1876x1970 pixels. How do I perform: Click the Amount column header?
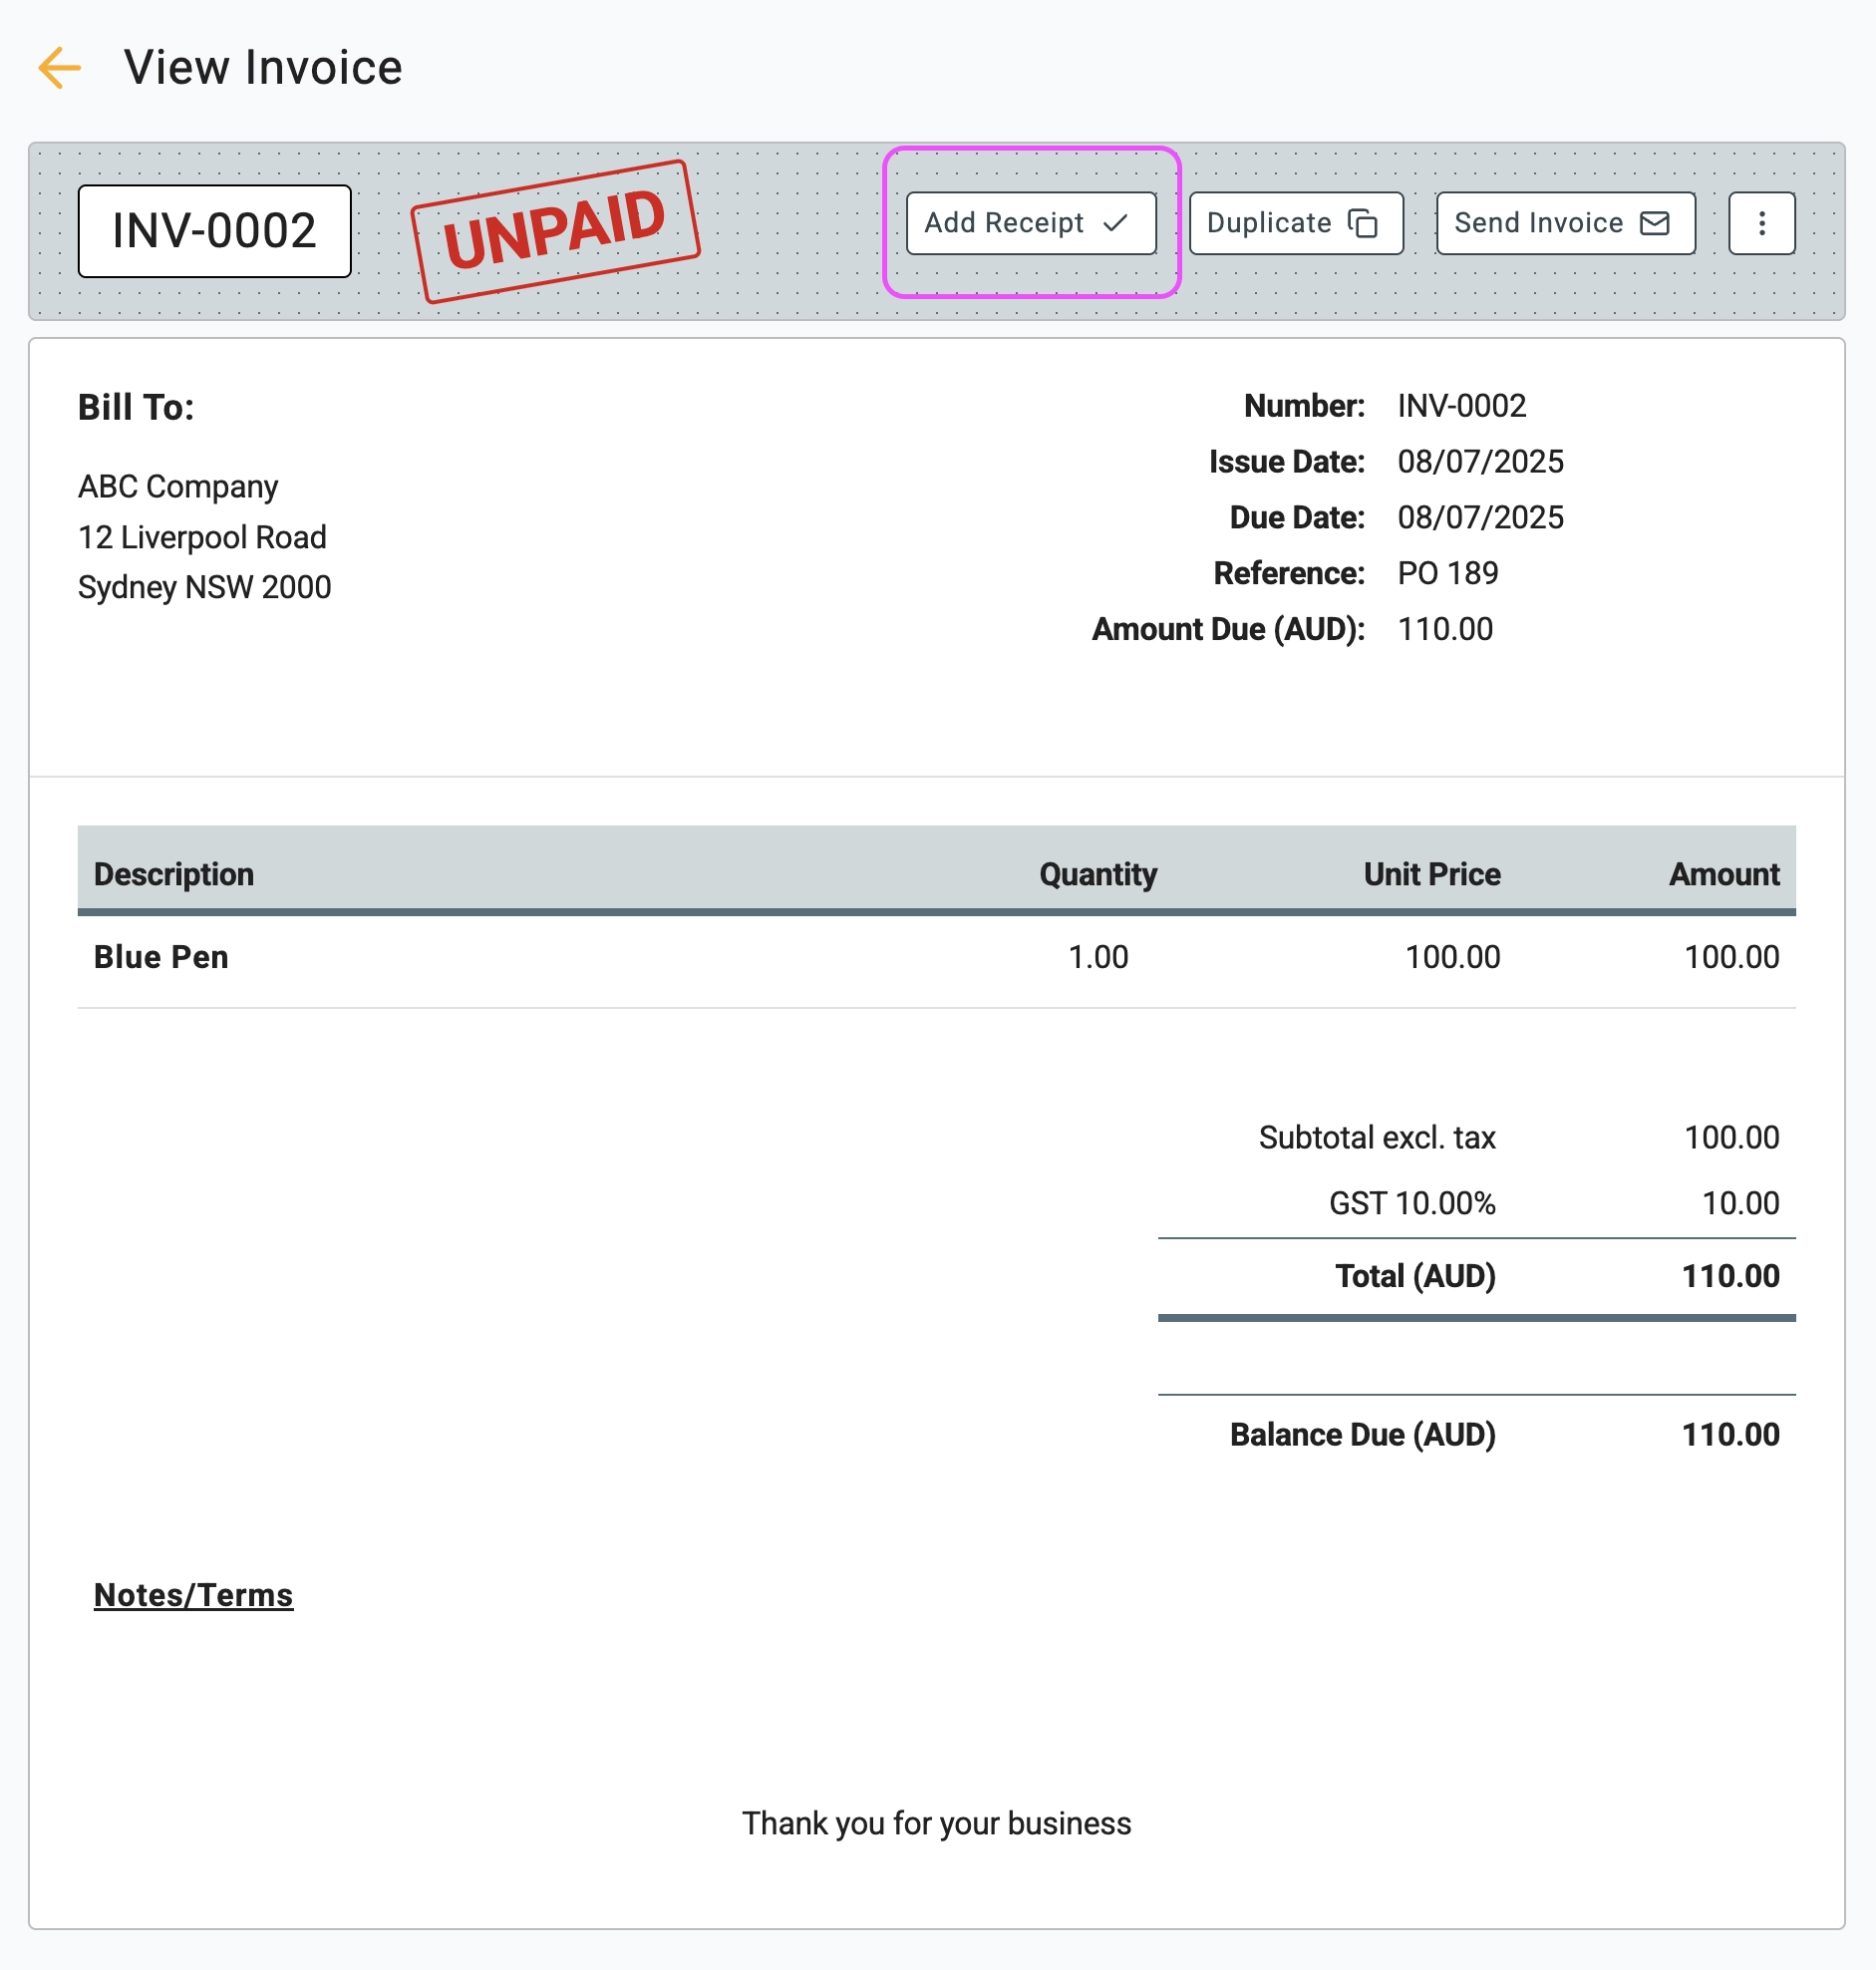coord(1723,874)
